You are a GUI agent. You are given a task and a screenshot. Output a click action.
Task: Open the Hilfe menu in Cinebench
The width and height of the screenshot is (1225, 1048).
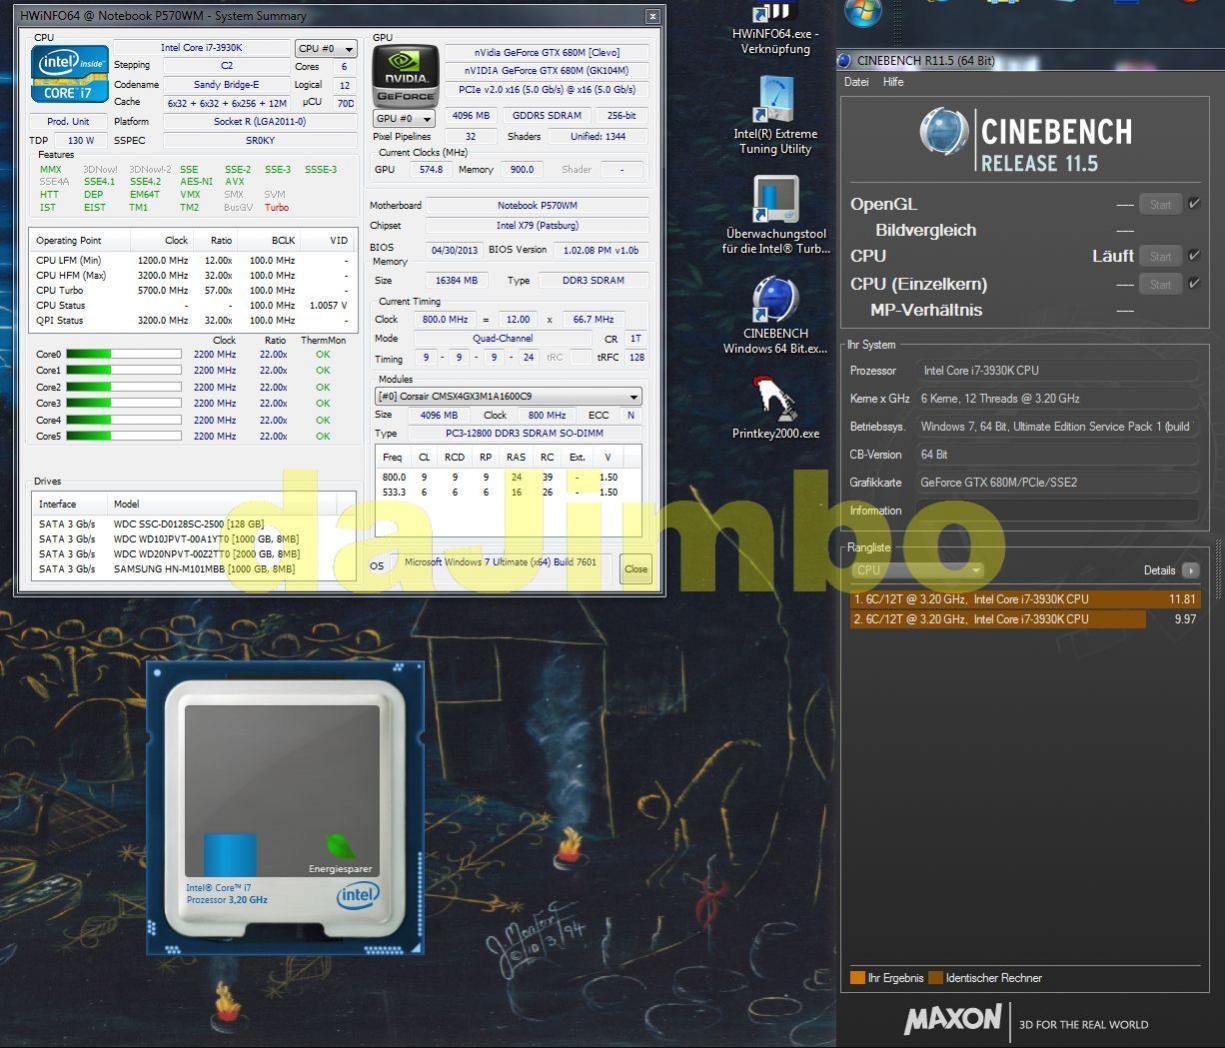point(893,82)
